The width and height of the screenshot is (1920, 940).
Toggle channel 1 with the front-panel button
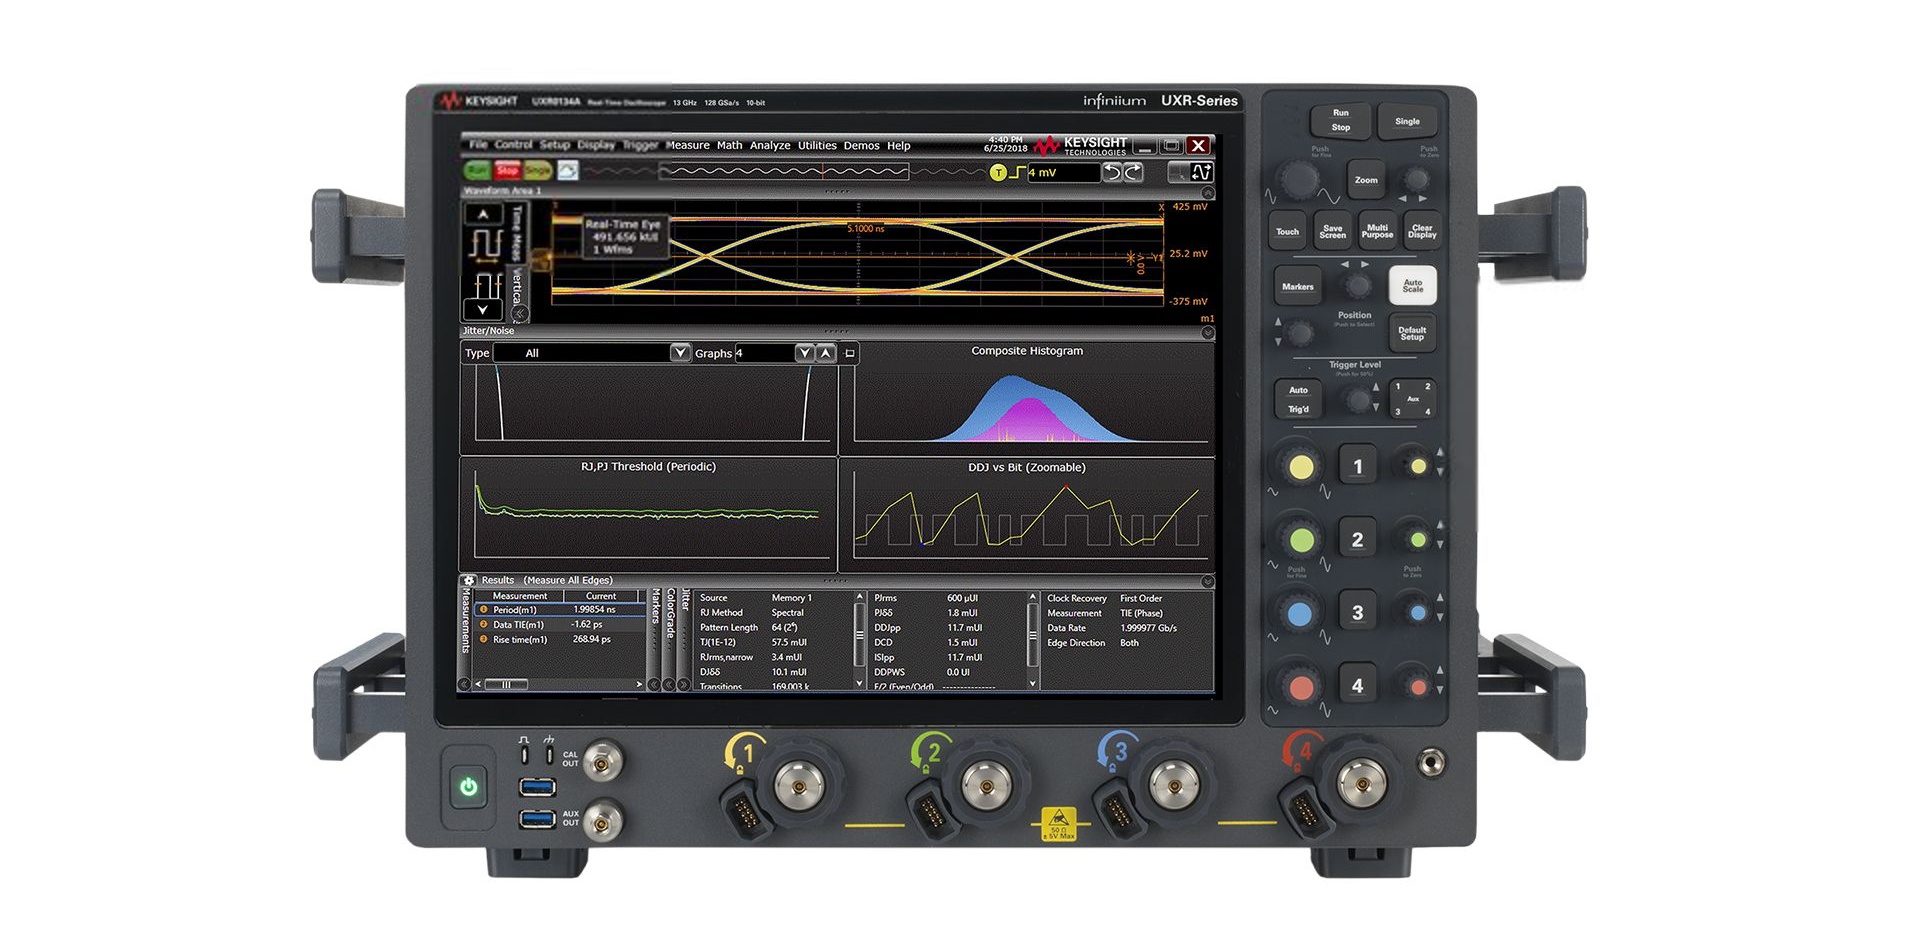[1357, 466]
